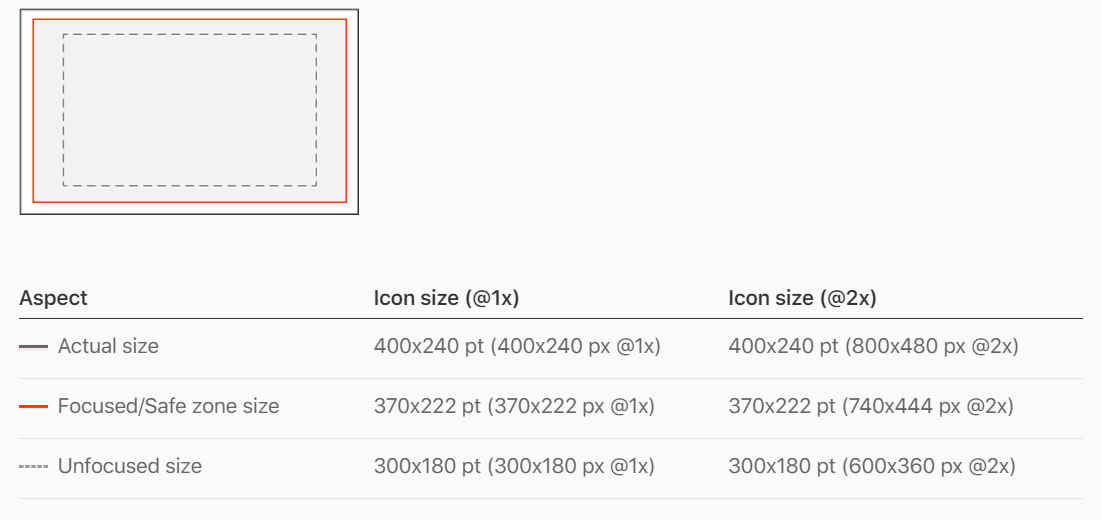
Task: Click gray area between red and dashed borders
Action: point(48,110)
